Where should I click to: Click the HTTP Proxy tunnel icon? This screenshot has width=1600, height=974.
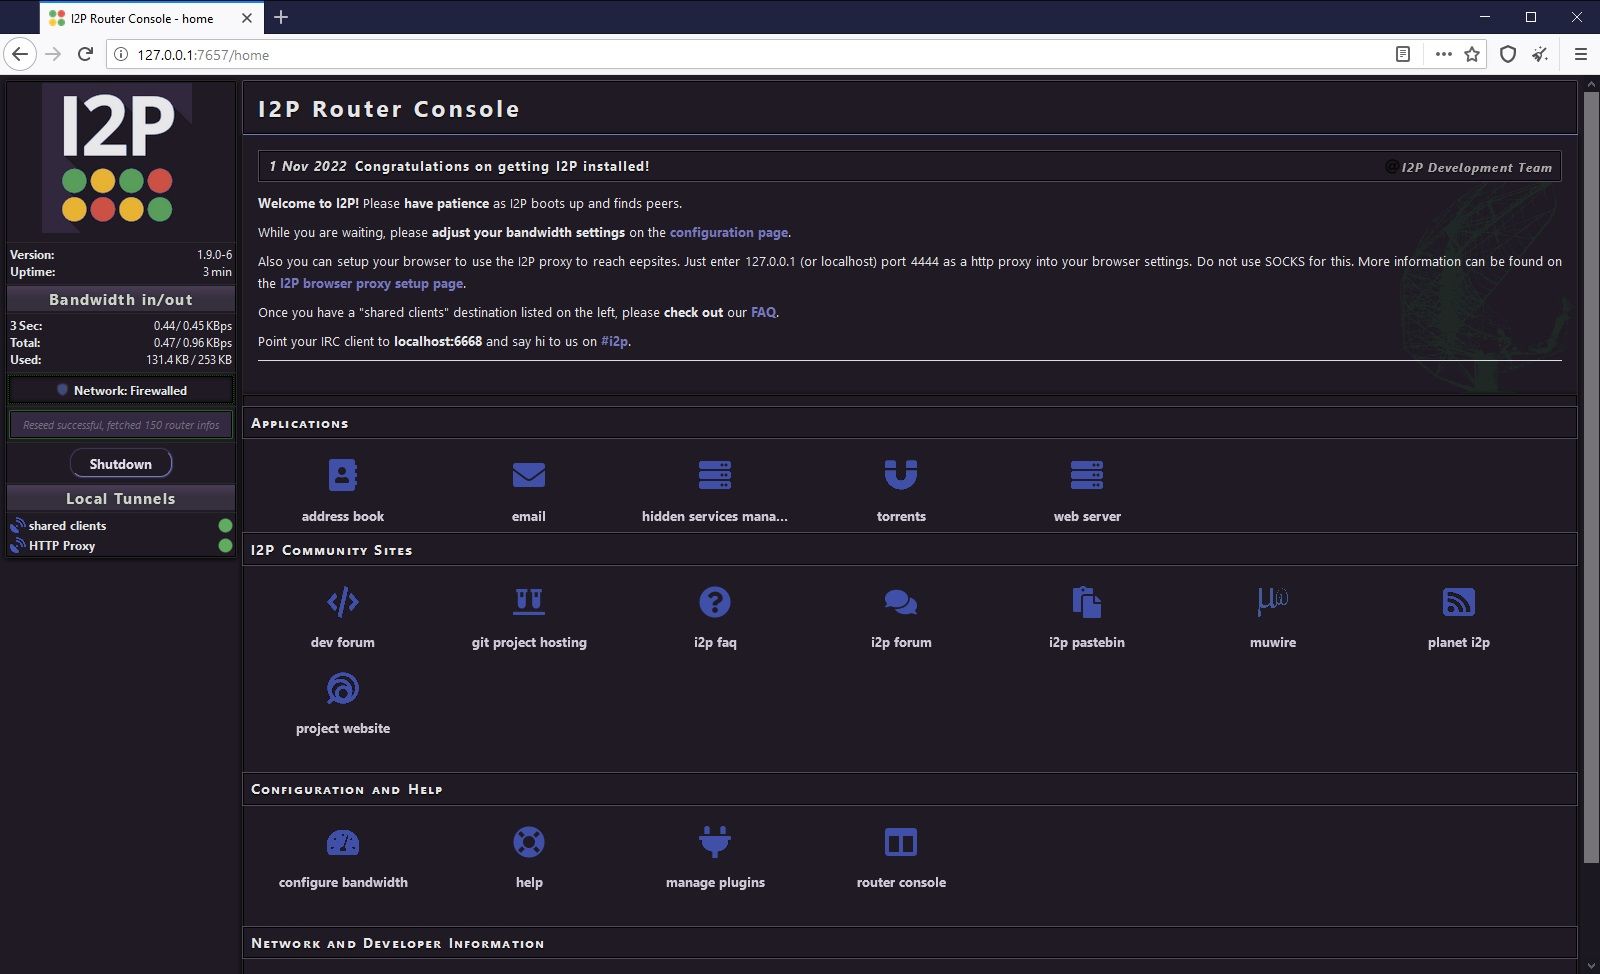pyautogui.click(x=17, y=545)
